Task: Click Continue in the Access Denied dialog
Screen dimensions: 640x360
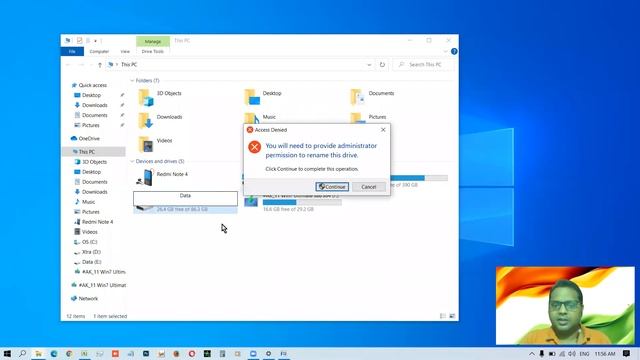Action: tap(332, 187)
